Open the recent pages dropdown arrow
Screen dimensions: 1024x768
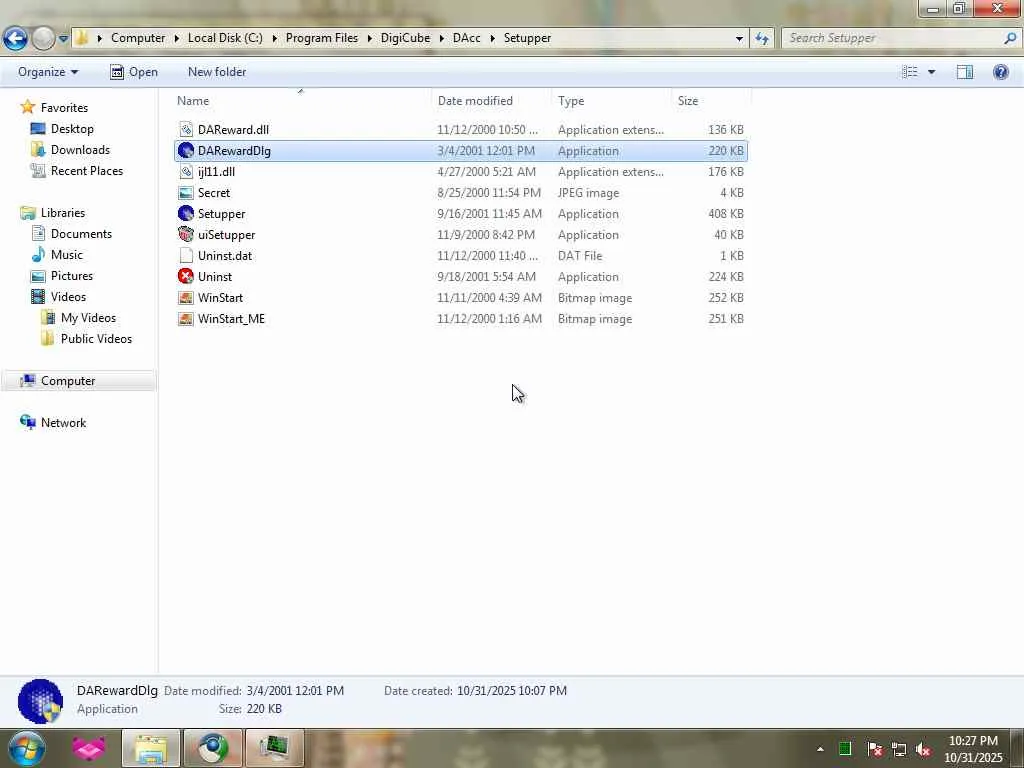[x=63, y=39]
